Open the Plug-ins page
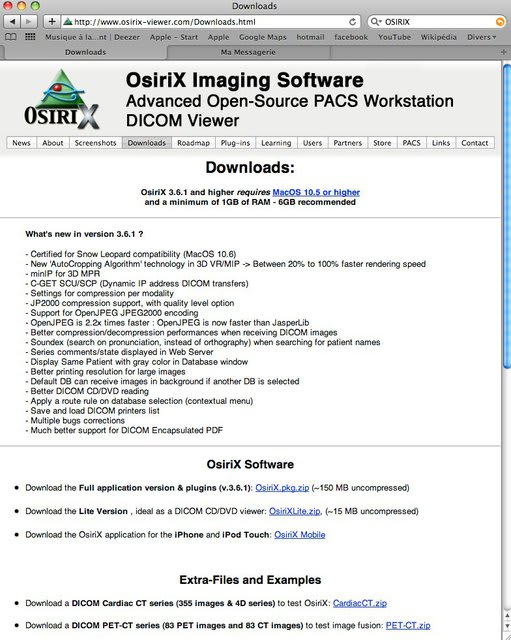 pos(236,143)
